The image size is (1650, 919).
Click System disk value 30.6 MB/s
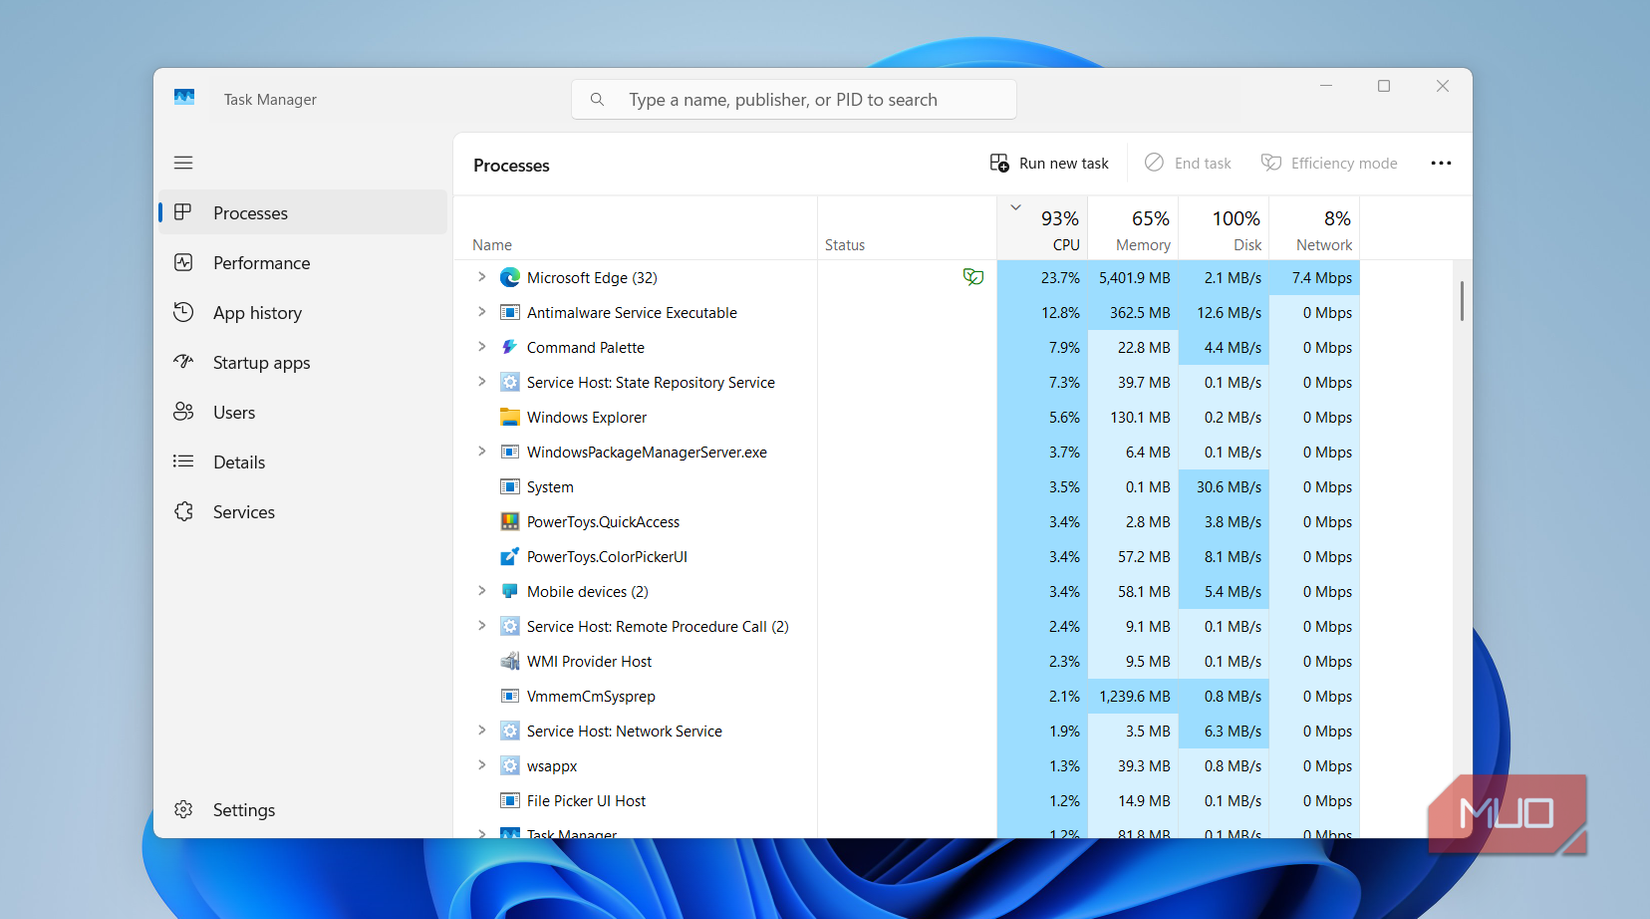[1228, 487]
